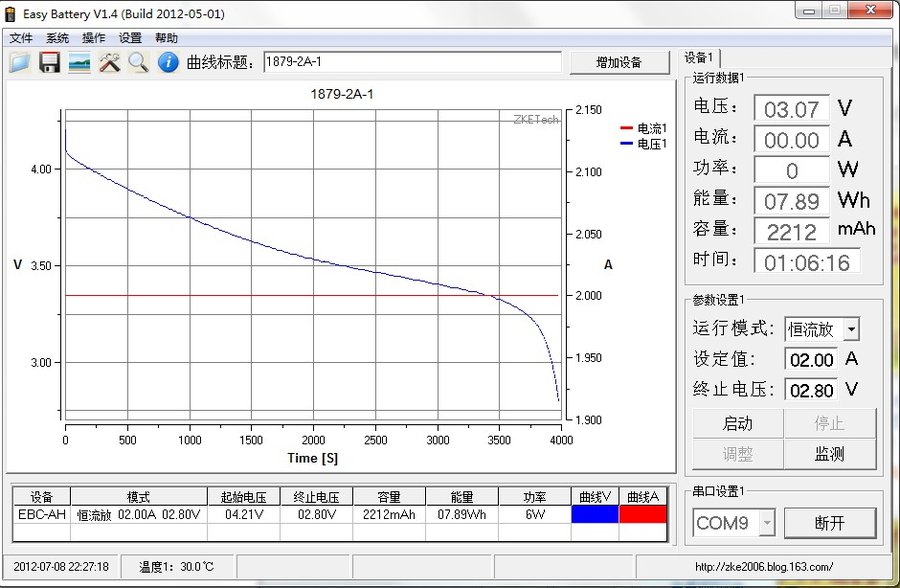Click the 能量 07.89 readout
Image resolution: width=900 pixels, height=588 pixels.
[792, 201]
